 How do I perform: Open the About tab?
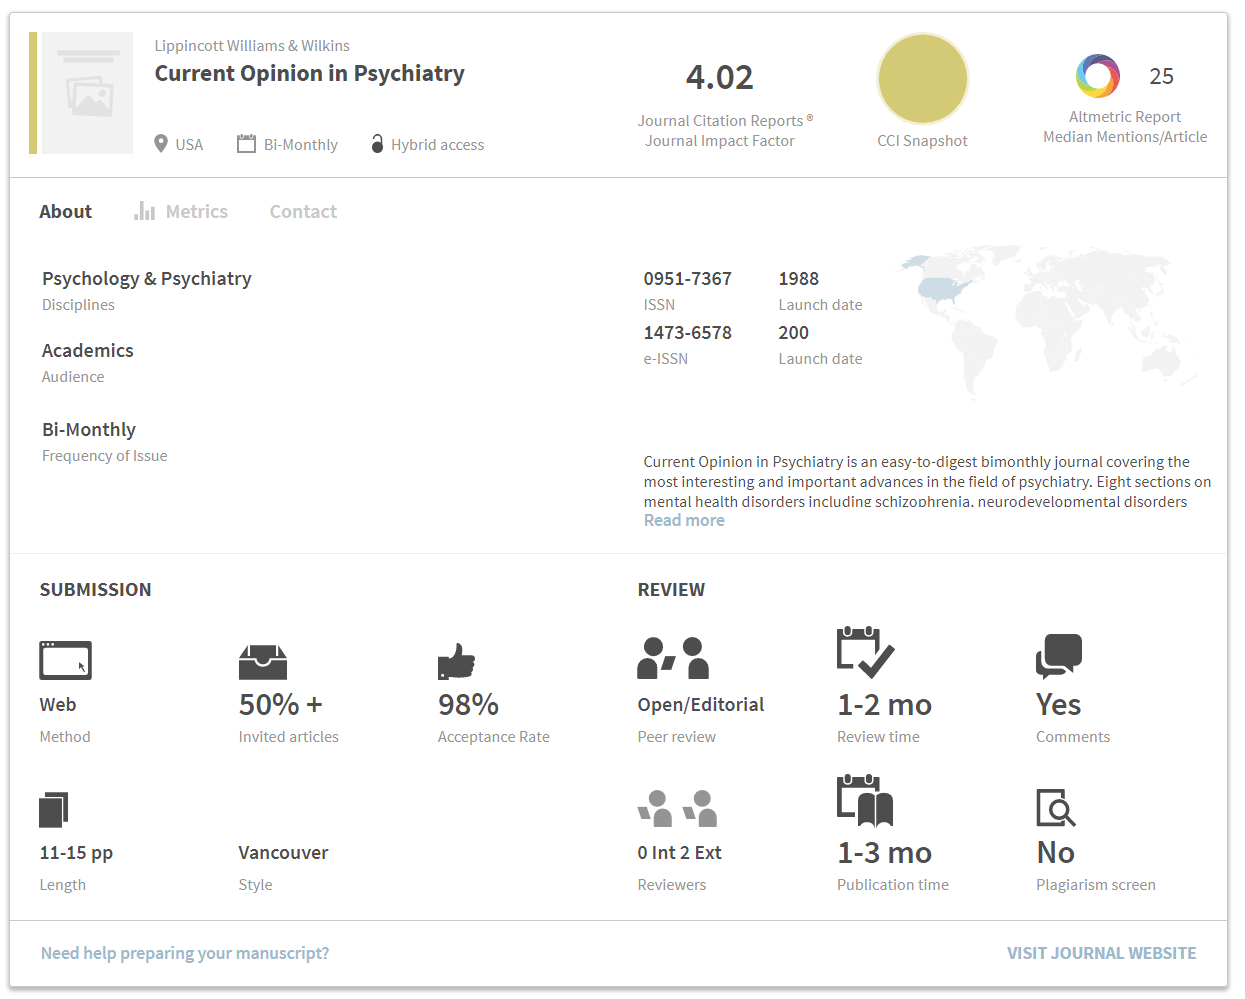[x=66, y=211]
